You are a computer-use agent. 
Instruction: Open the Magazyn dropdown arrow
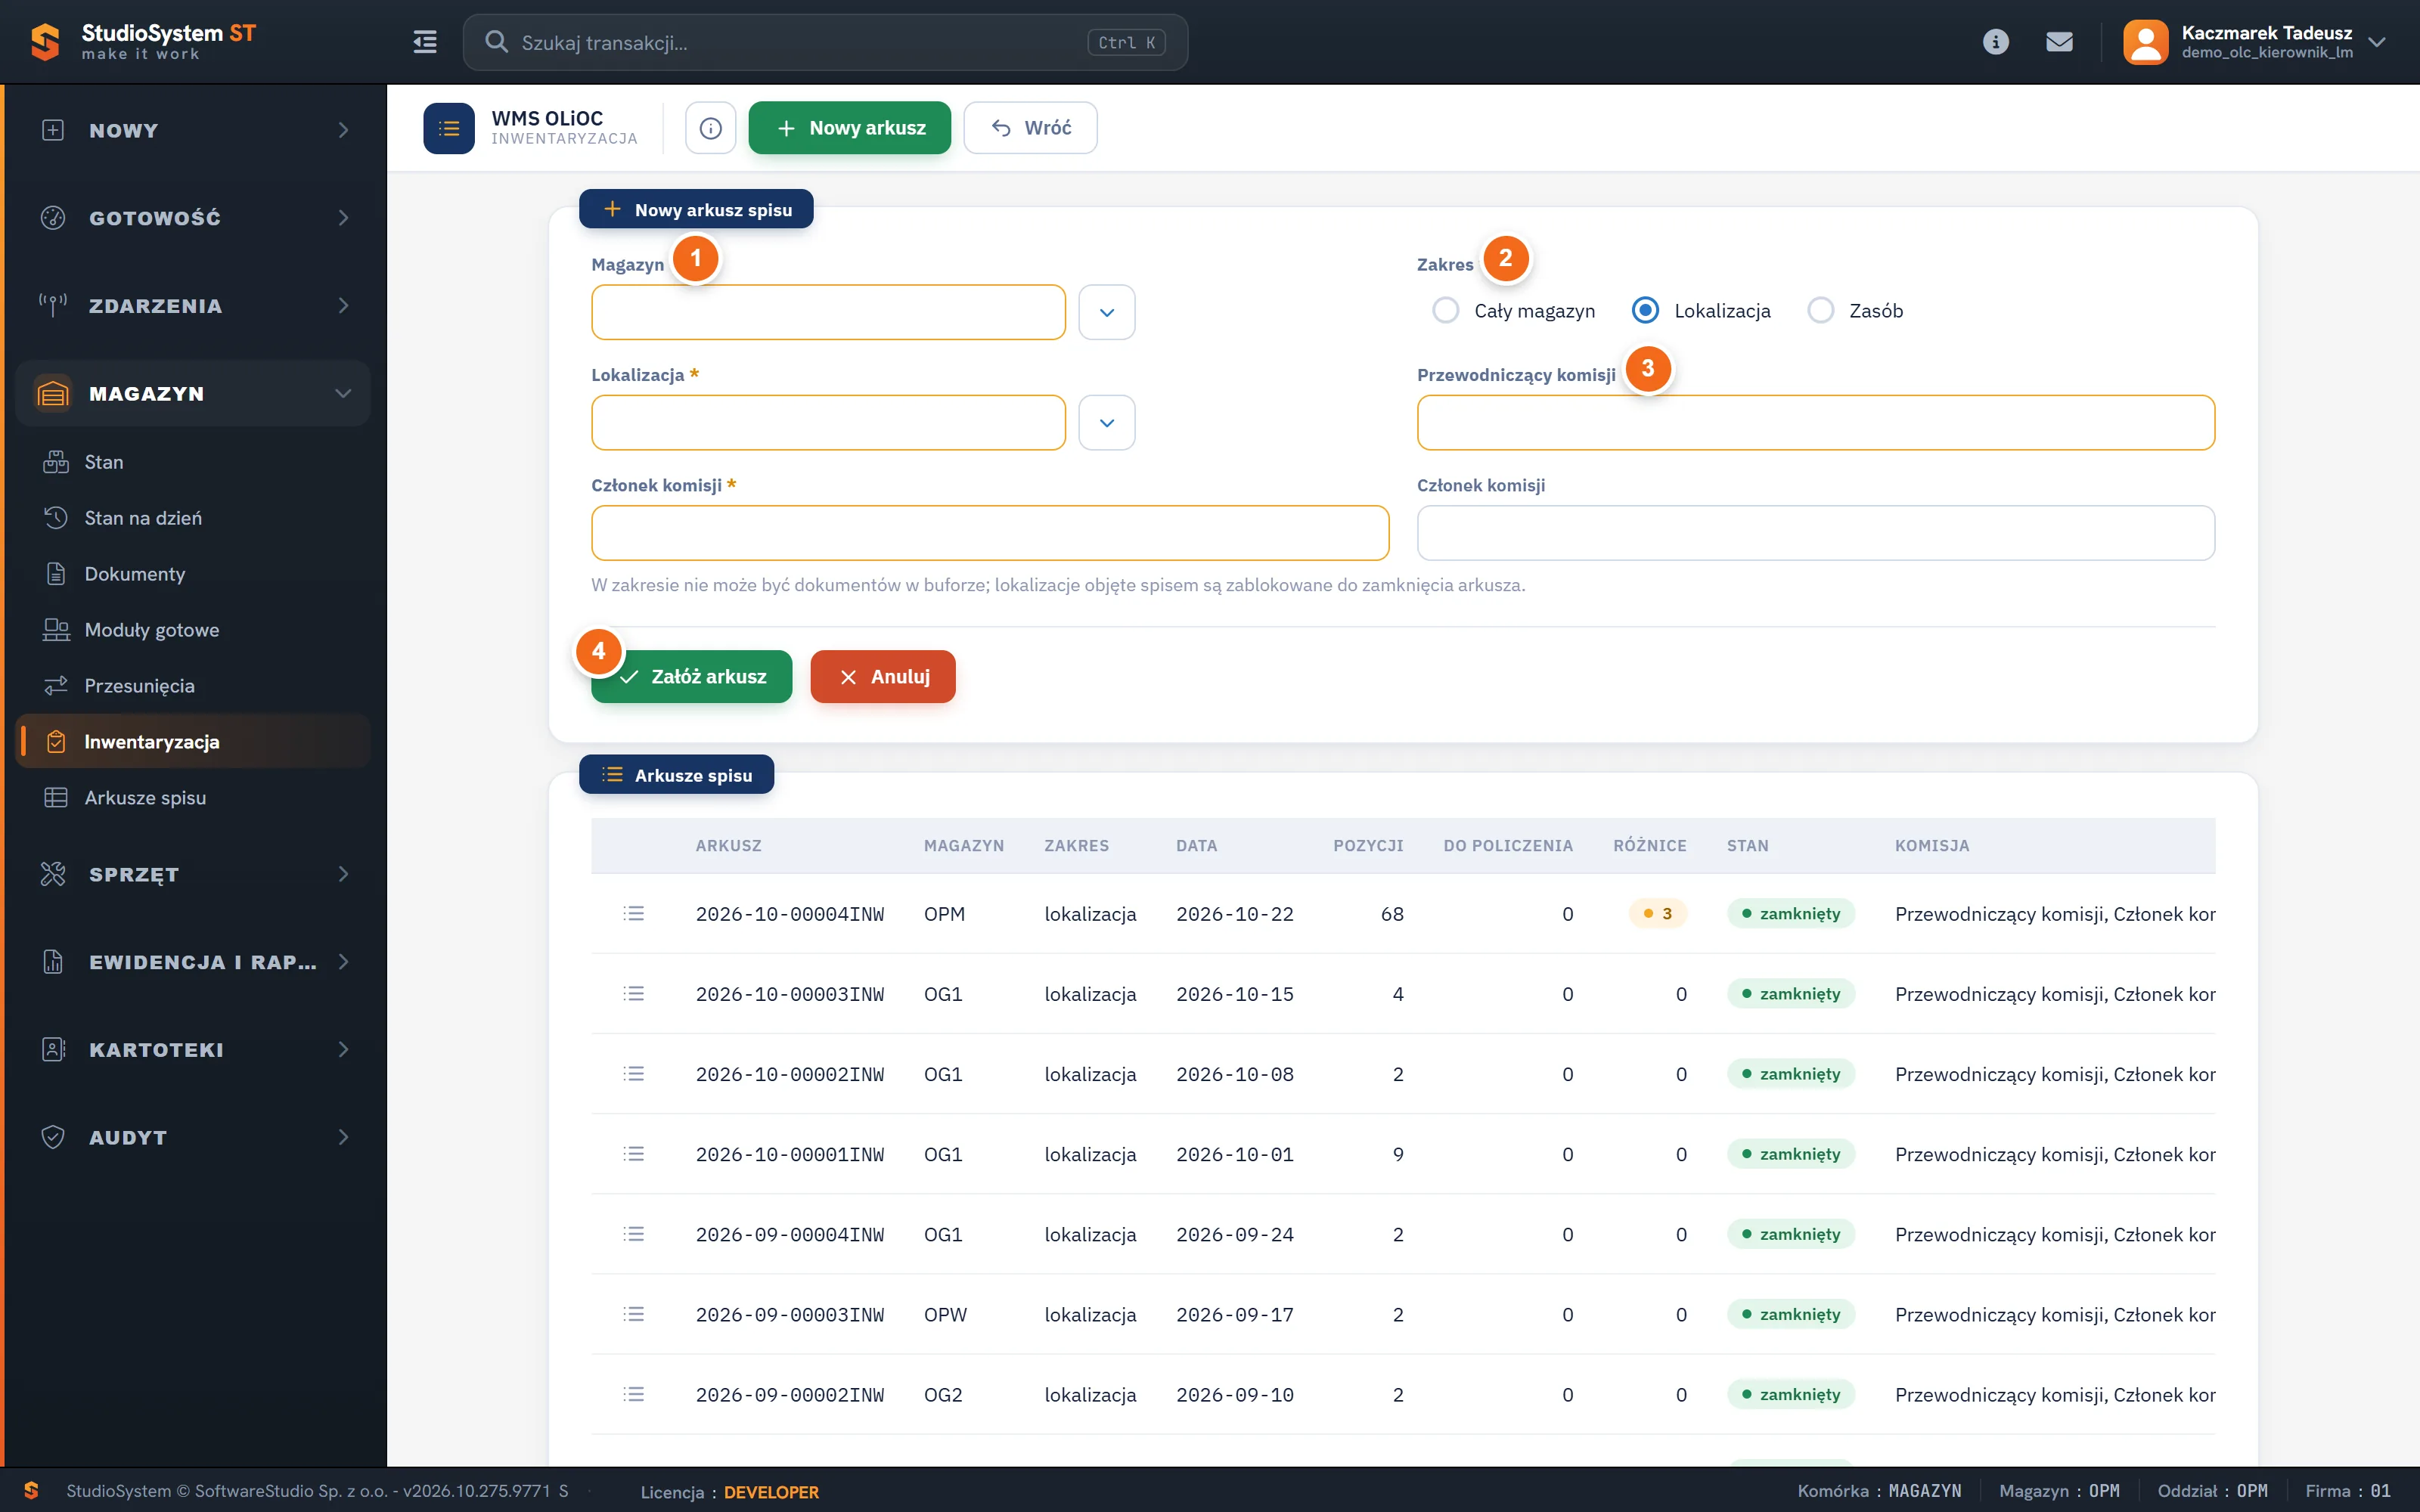pyautogui.click(x=1106, y=312)
